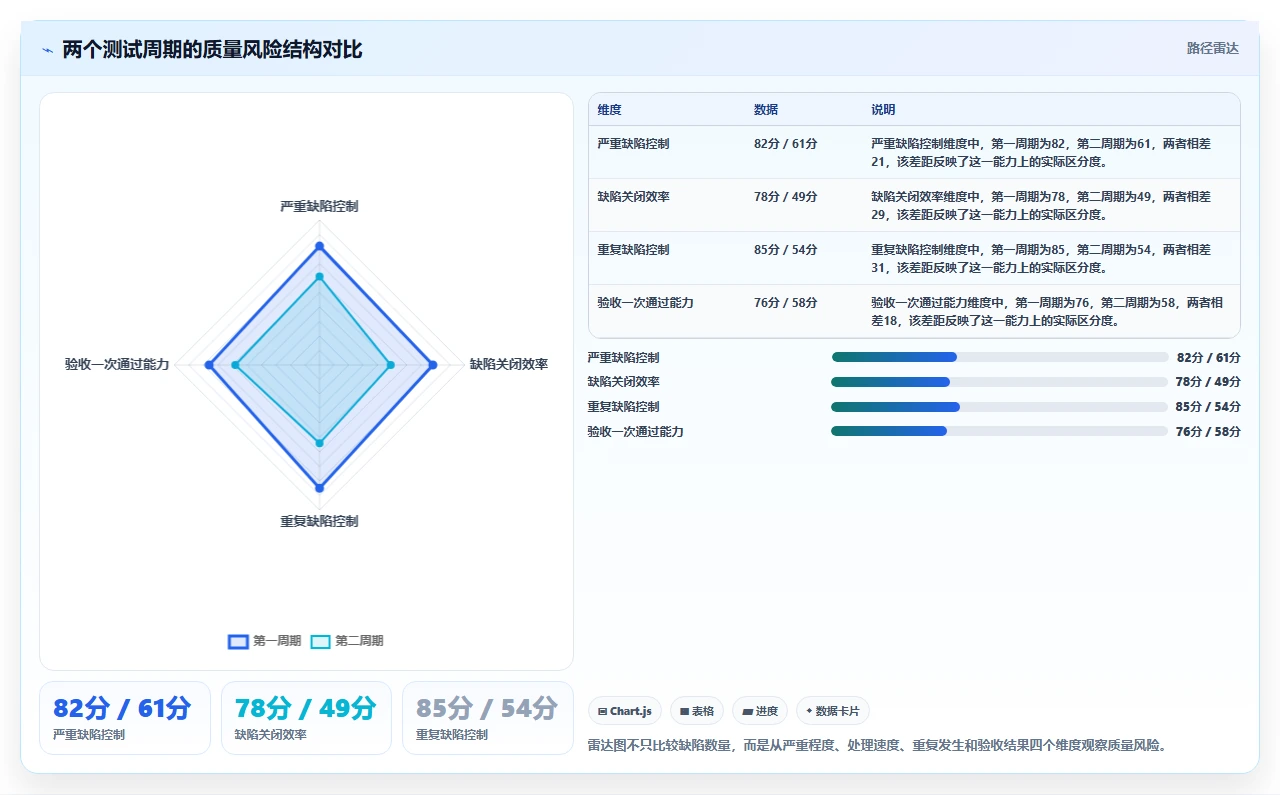Click table cell 重复缺陷控制
Viewport: 1280px width, 795px height.
(x=633, y=250)
